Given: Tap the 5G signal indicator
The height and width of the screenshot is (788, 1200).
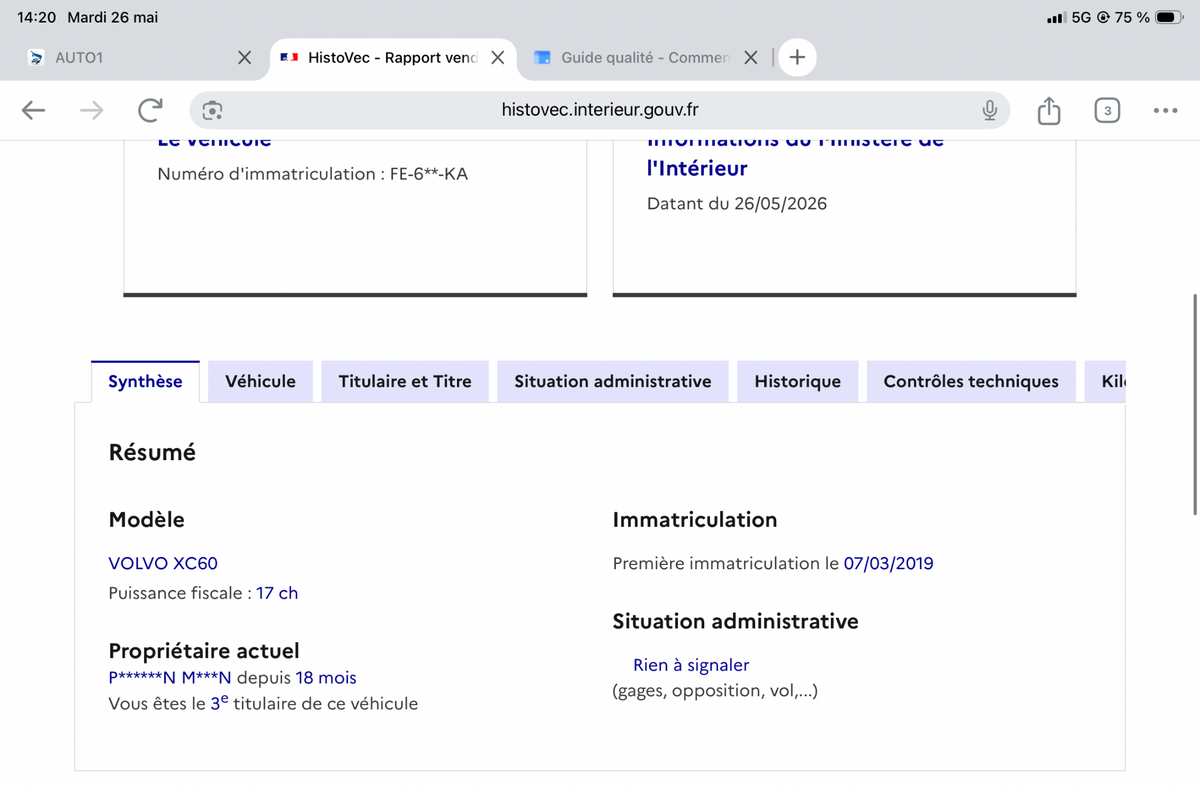Looking at the screenshot, I should [1080, 18].
